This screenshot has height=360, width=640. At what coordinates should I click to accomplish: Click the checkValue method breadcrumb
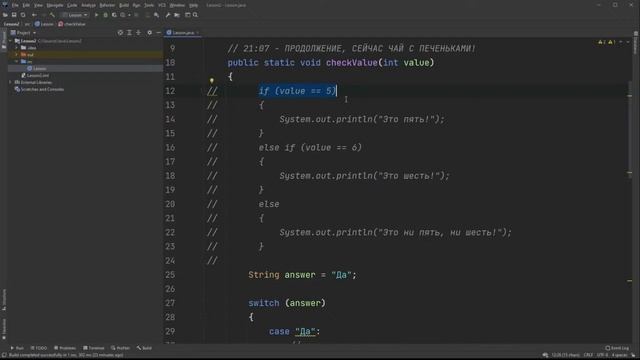(x=72, y=24)
